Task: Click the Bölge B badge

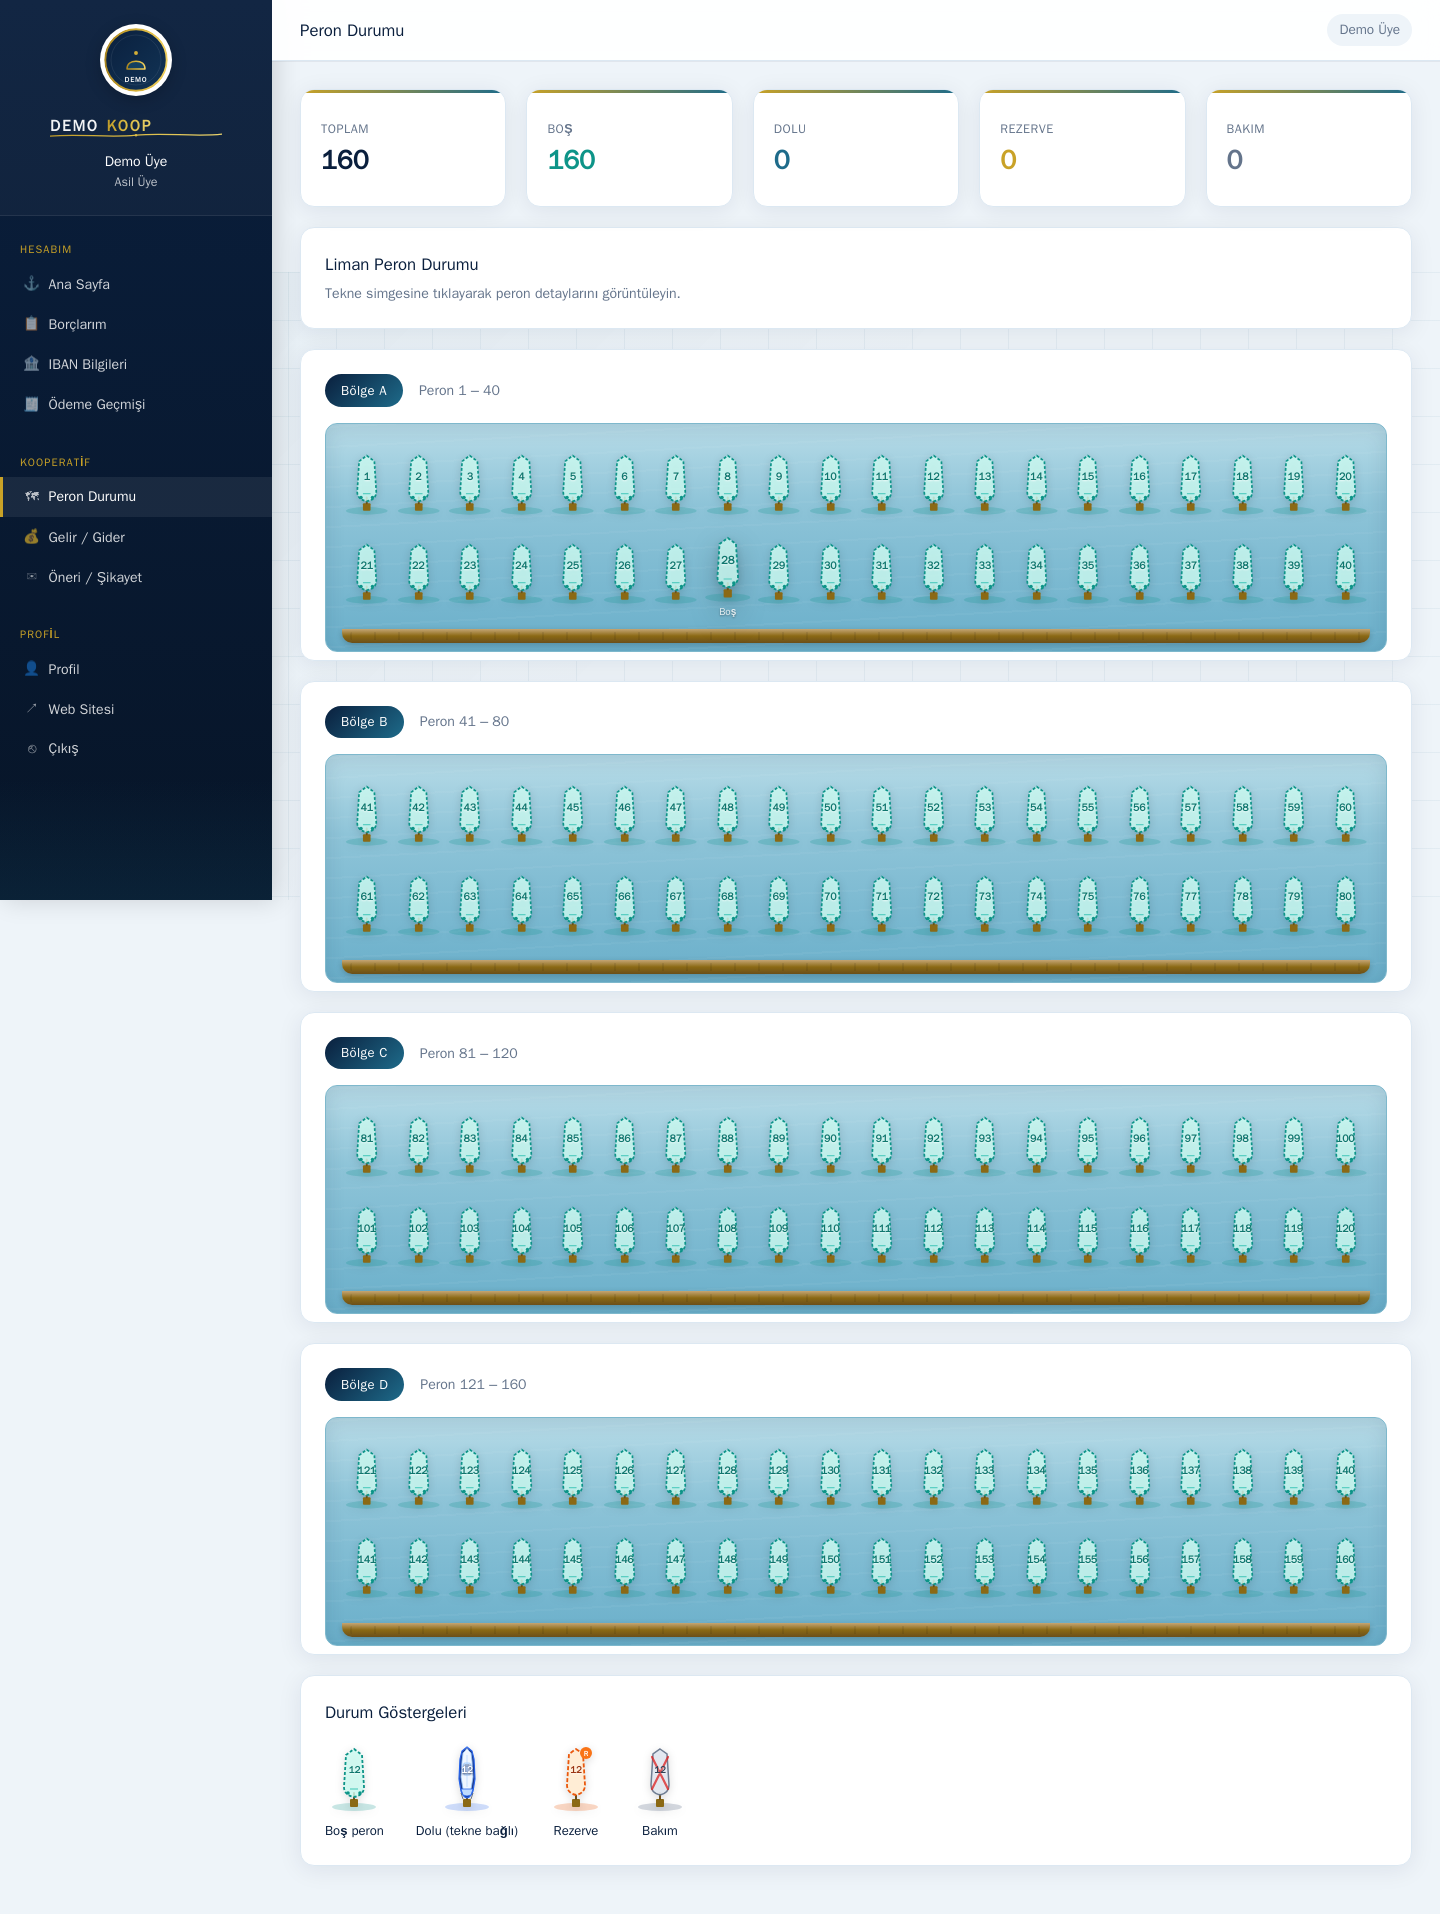Action: click(364, 722)
